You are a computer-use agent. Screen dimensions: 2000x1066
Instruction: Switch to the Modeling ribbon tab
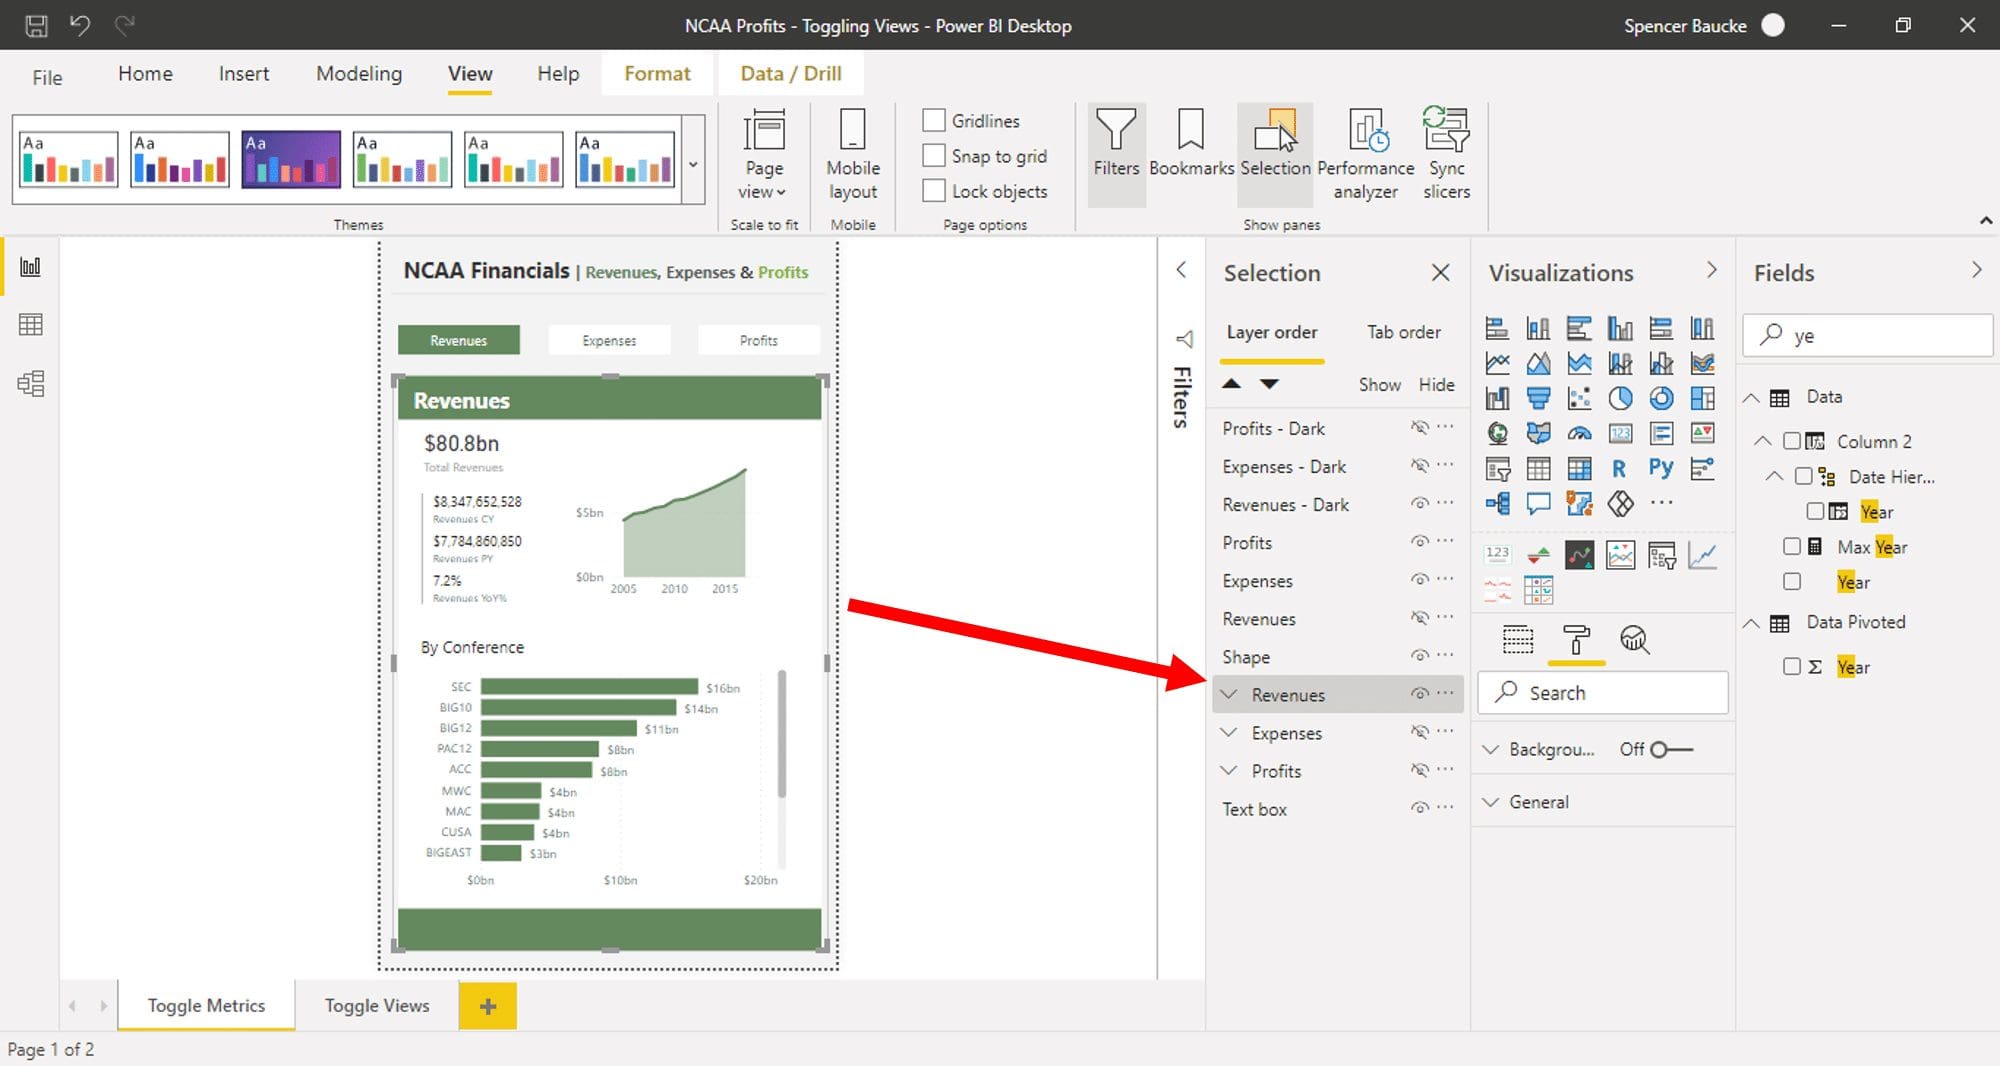tap(357, 73)
